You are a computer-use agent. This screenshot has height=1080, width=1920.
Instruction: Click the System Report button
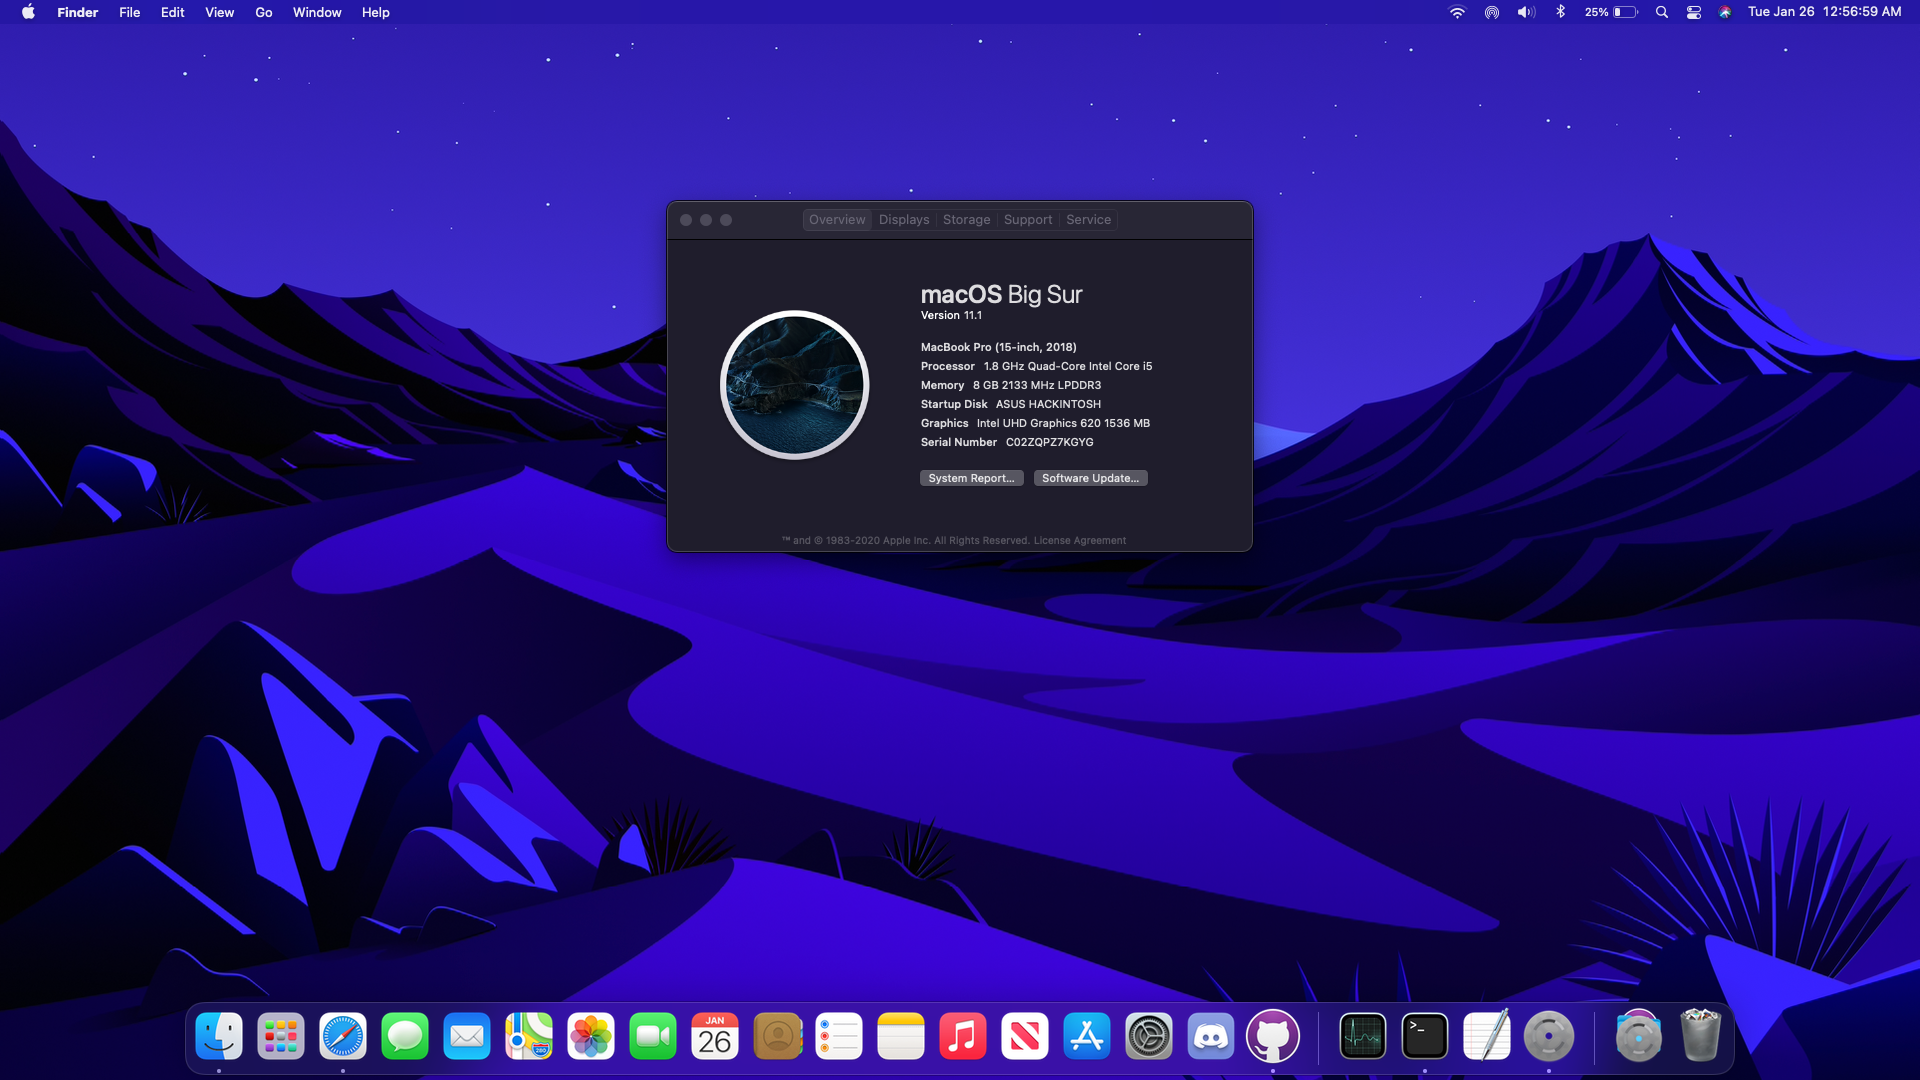[971, 478]
